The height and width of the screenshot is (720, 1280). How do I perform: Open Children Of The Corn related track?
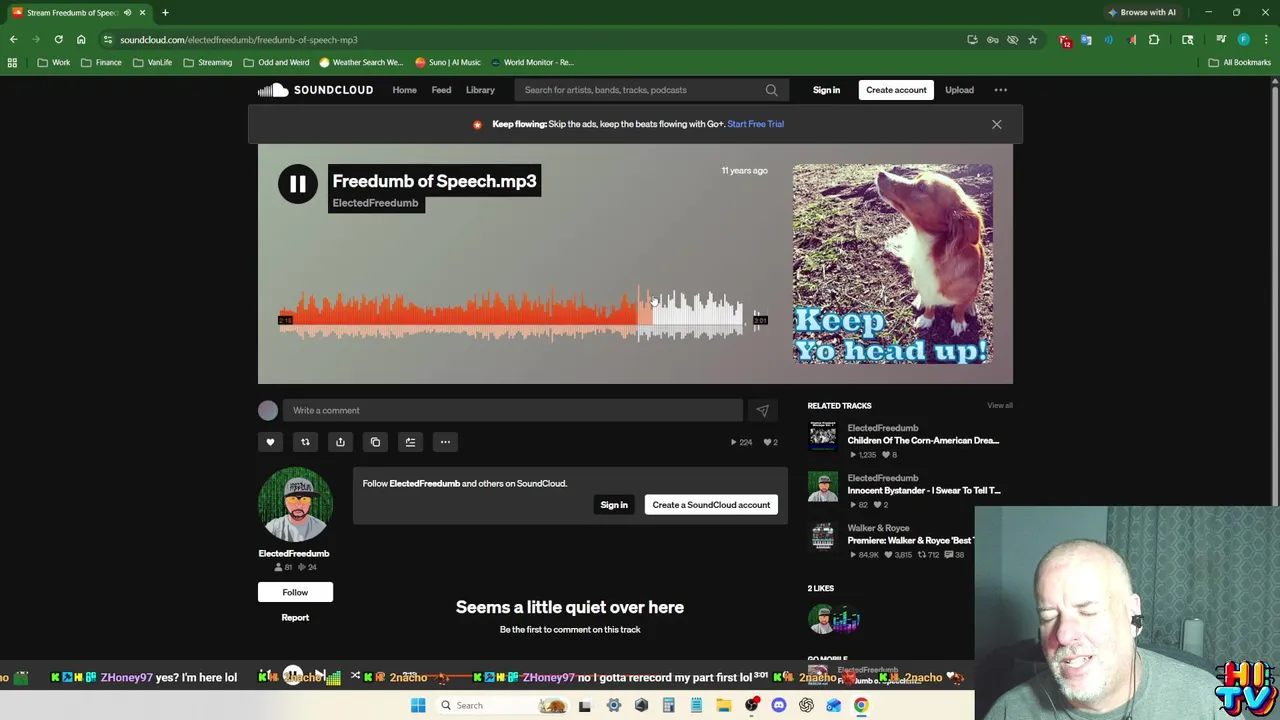pyautogui.click(x=923, y=440)
